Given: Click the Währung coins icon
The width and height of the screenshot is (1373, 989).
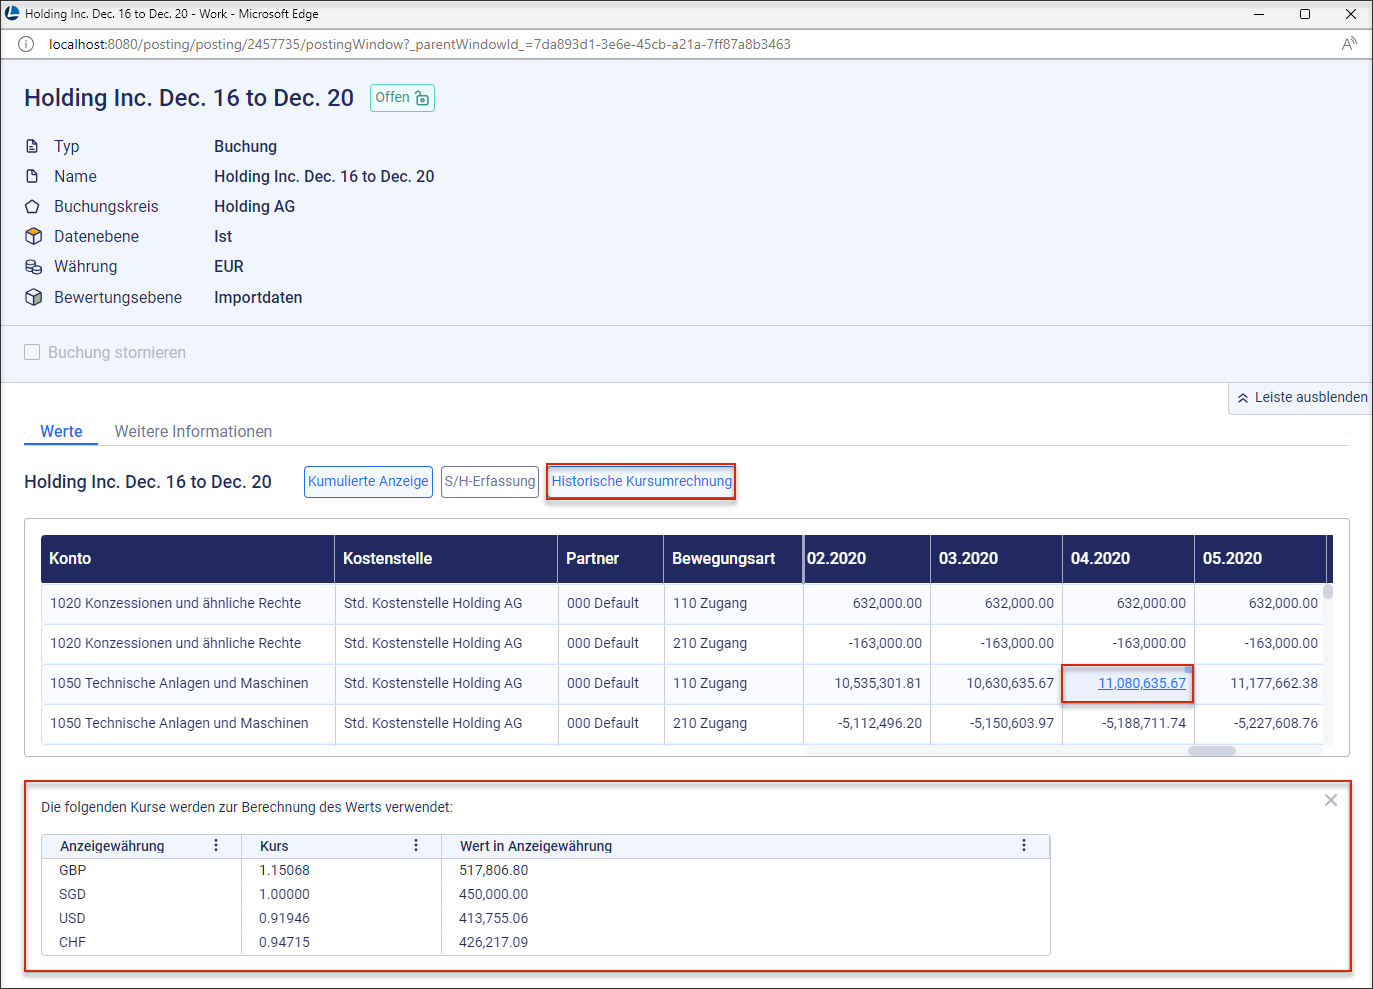Looking at the screenshot, I should 33,266.
